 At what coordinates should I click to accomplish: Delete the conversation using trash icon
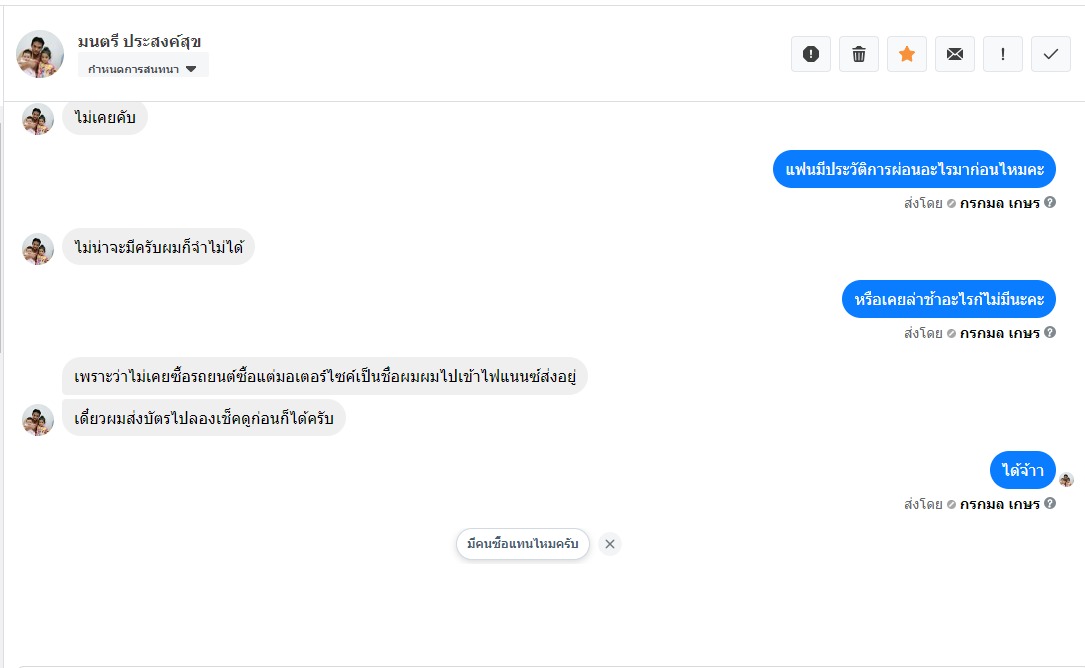point(859,54)
